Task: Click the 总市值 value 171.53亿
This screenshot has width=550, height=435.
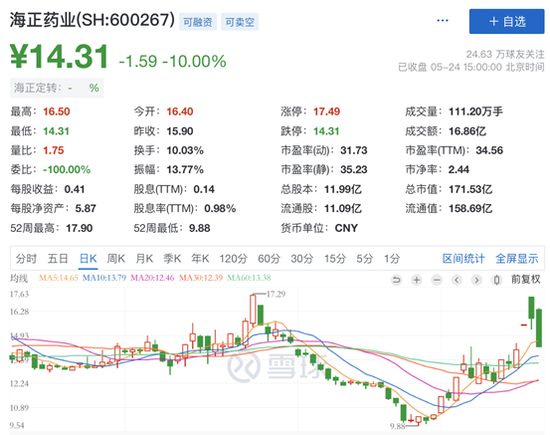Action: (470, 189)
